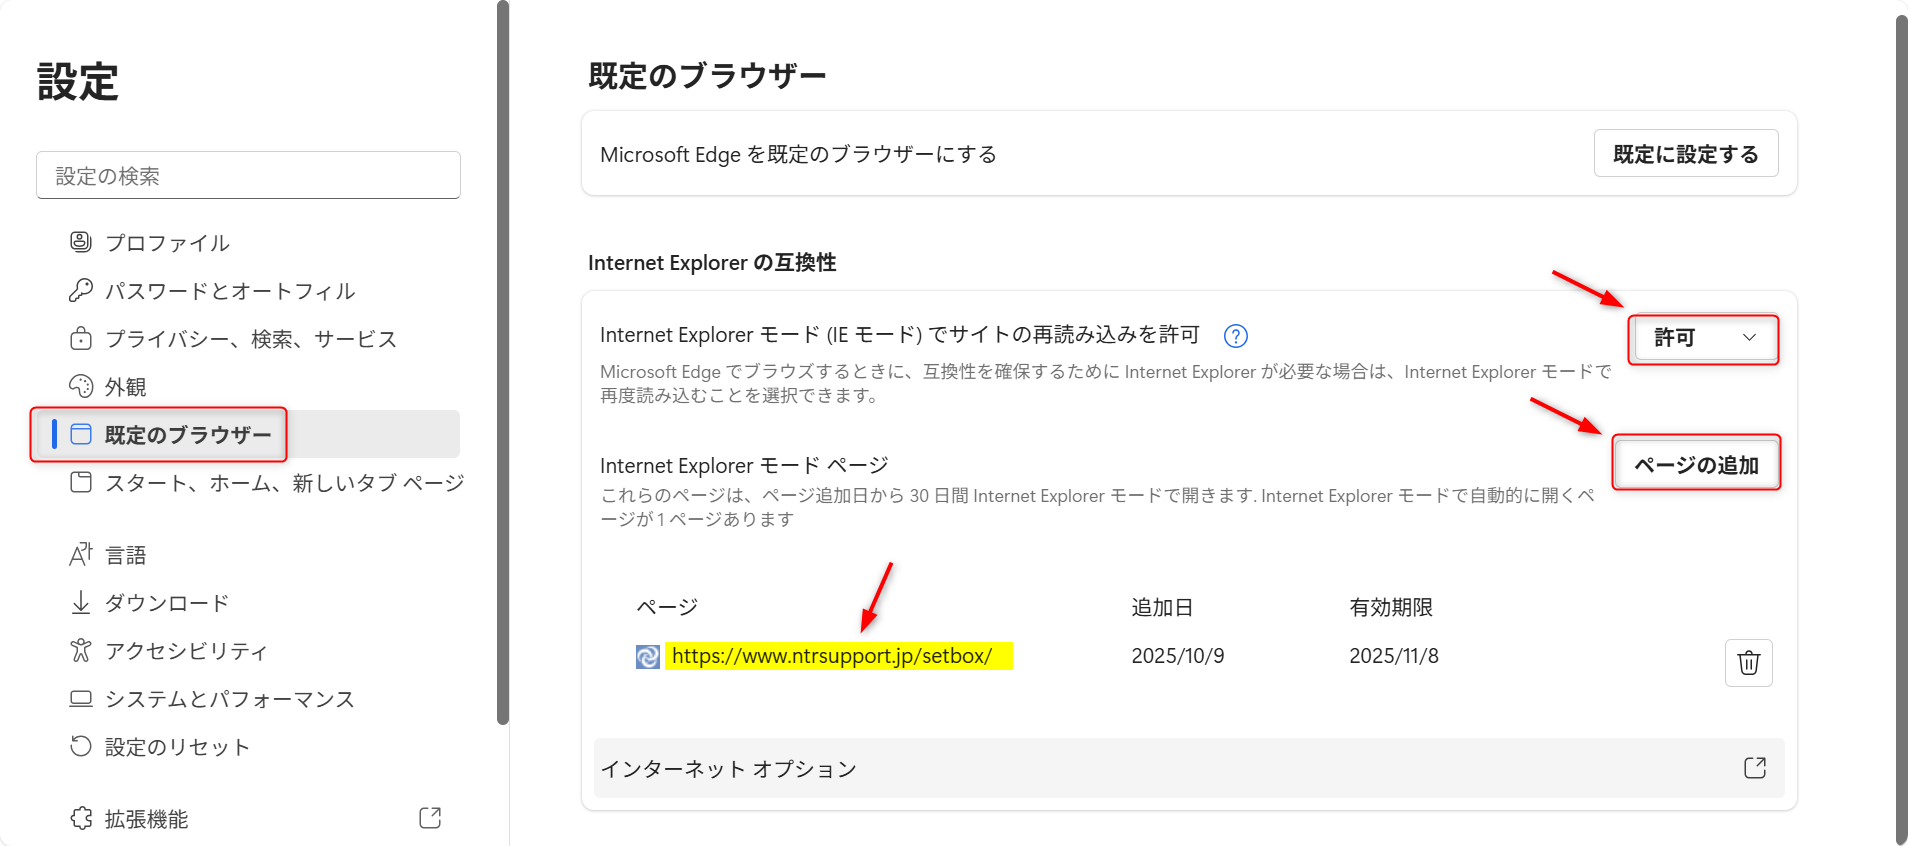This screenshot has height=846, width=1908.
Task: Open 設定のリセット section
Action: click(177, 747)
